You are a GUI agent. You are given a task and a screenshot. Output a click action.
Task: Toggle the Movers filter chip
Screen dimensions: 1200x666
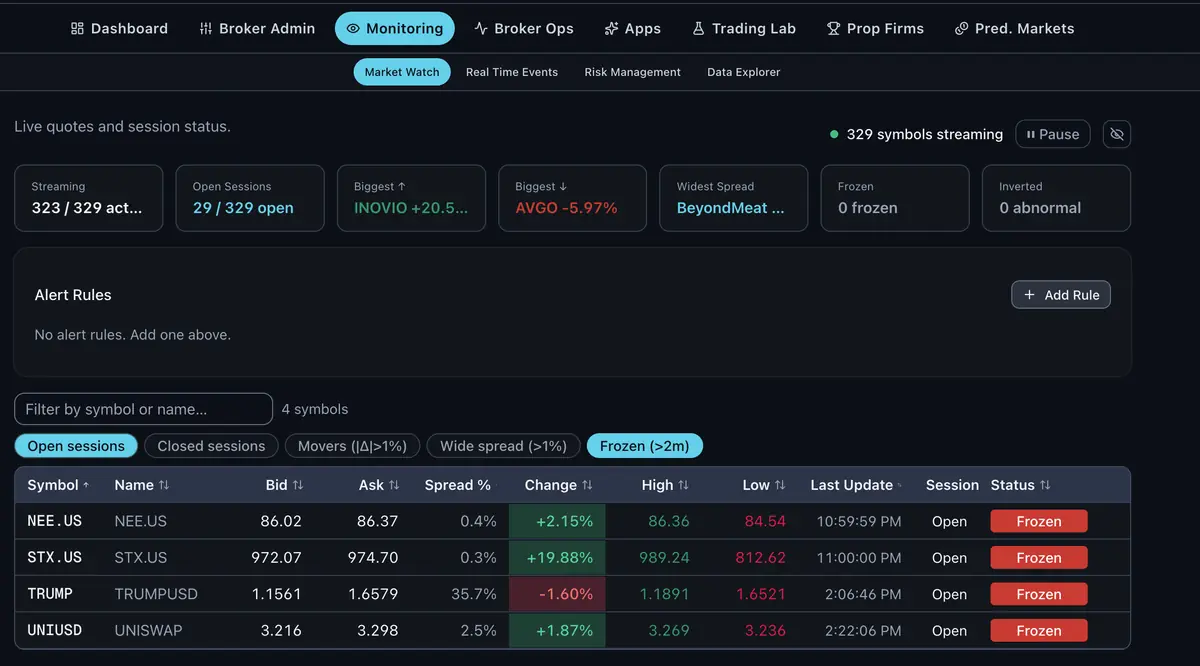point(352,446)
